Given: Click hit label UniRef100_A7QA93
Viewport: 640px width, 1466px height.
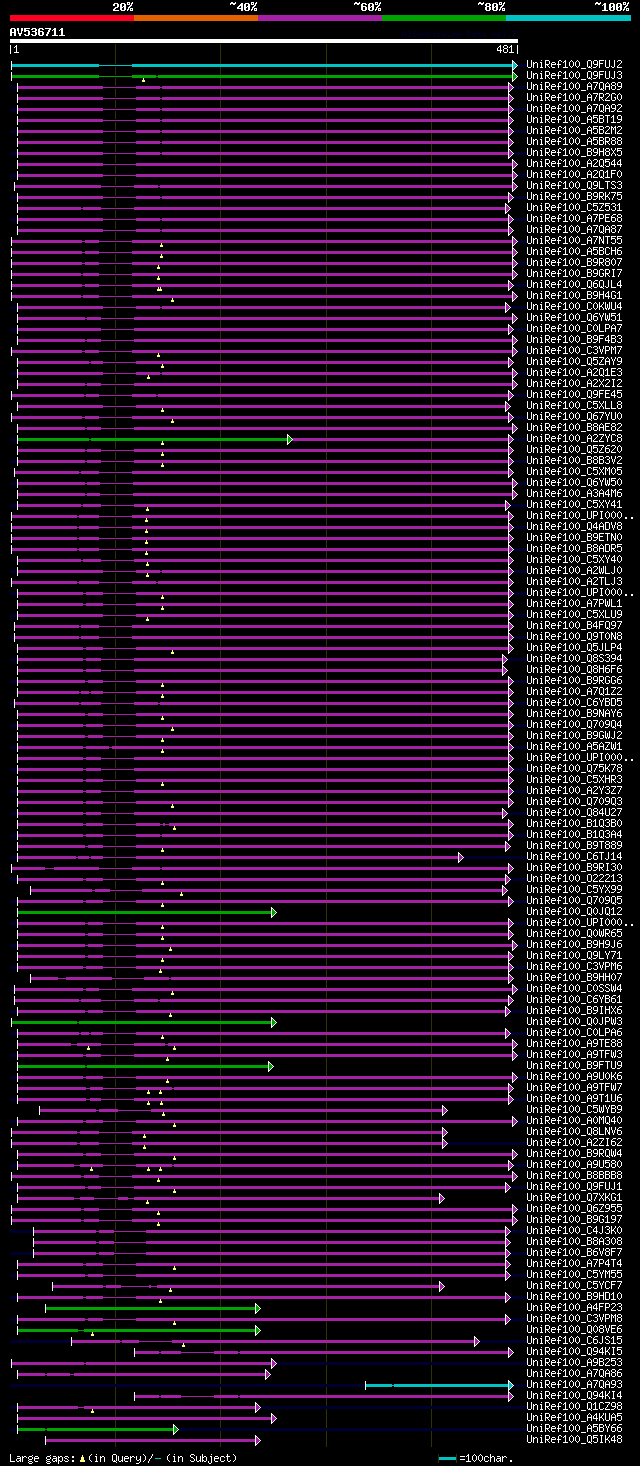Looking at the screenshot, I should point(575,1384).
